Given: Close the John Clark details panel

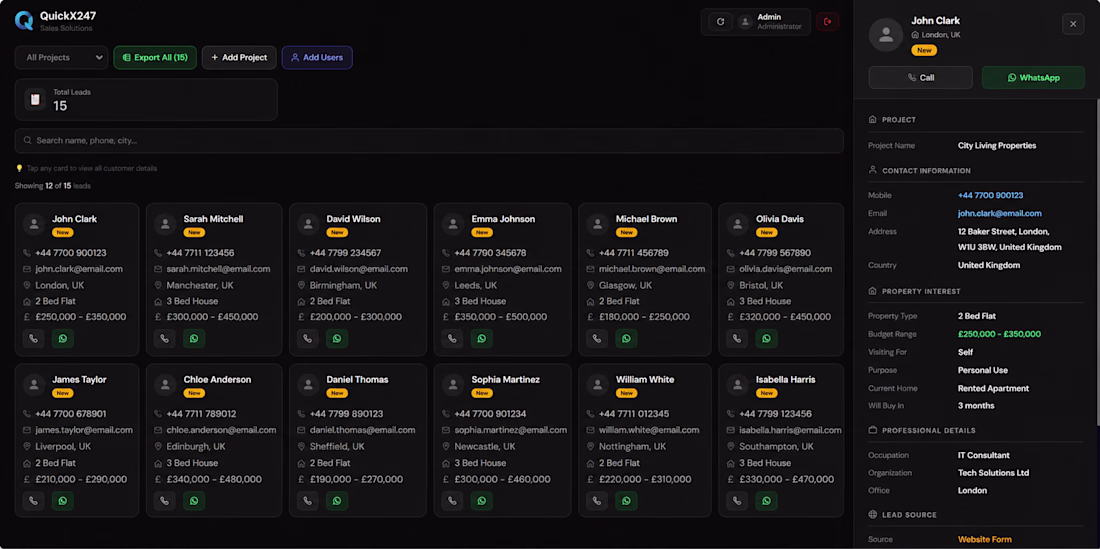Looking at the screenshot, I should tap(1073, 24).
